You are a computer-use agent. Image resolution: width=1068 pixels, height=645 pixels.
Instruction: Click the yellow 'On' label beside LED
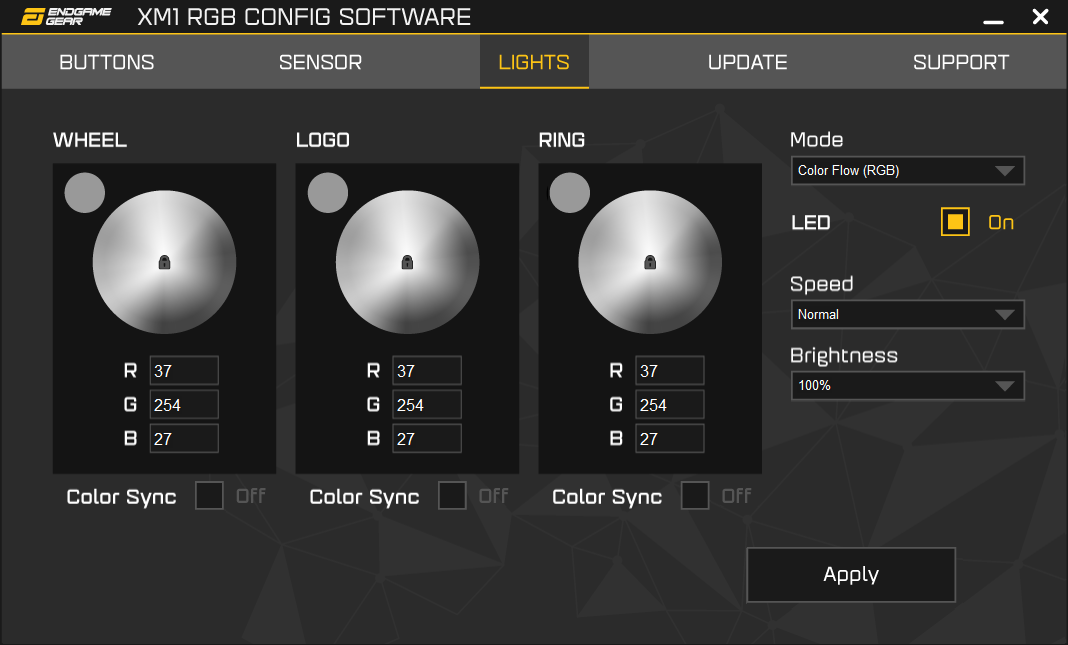pyautogui.click(x=1001, y=223)
